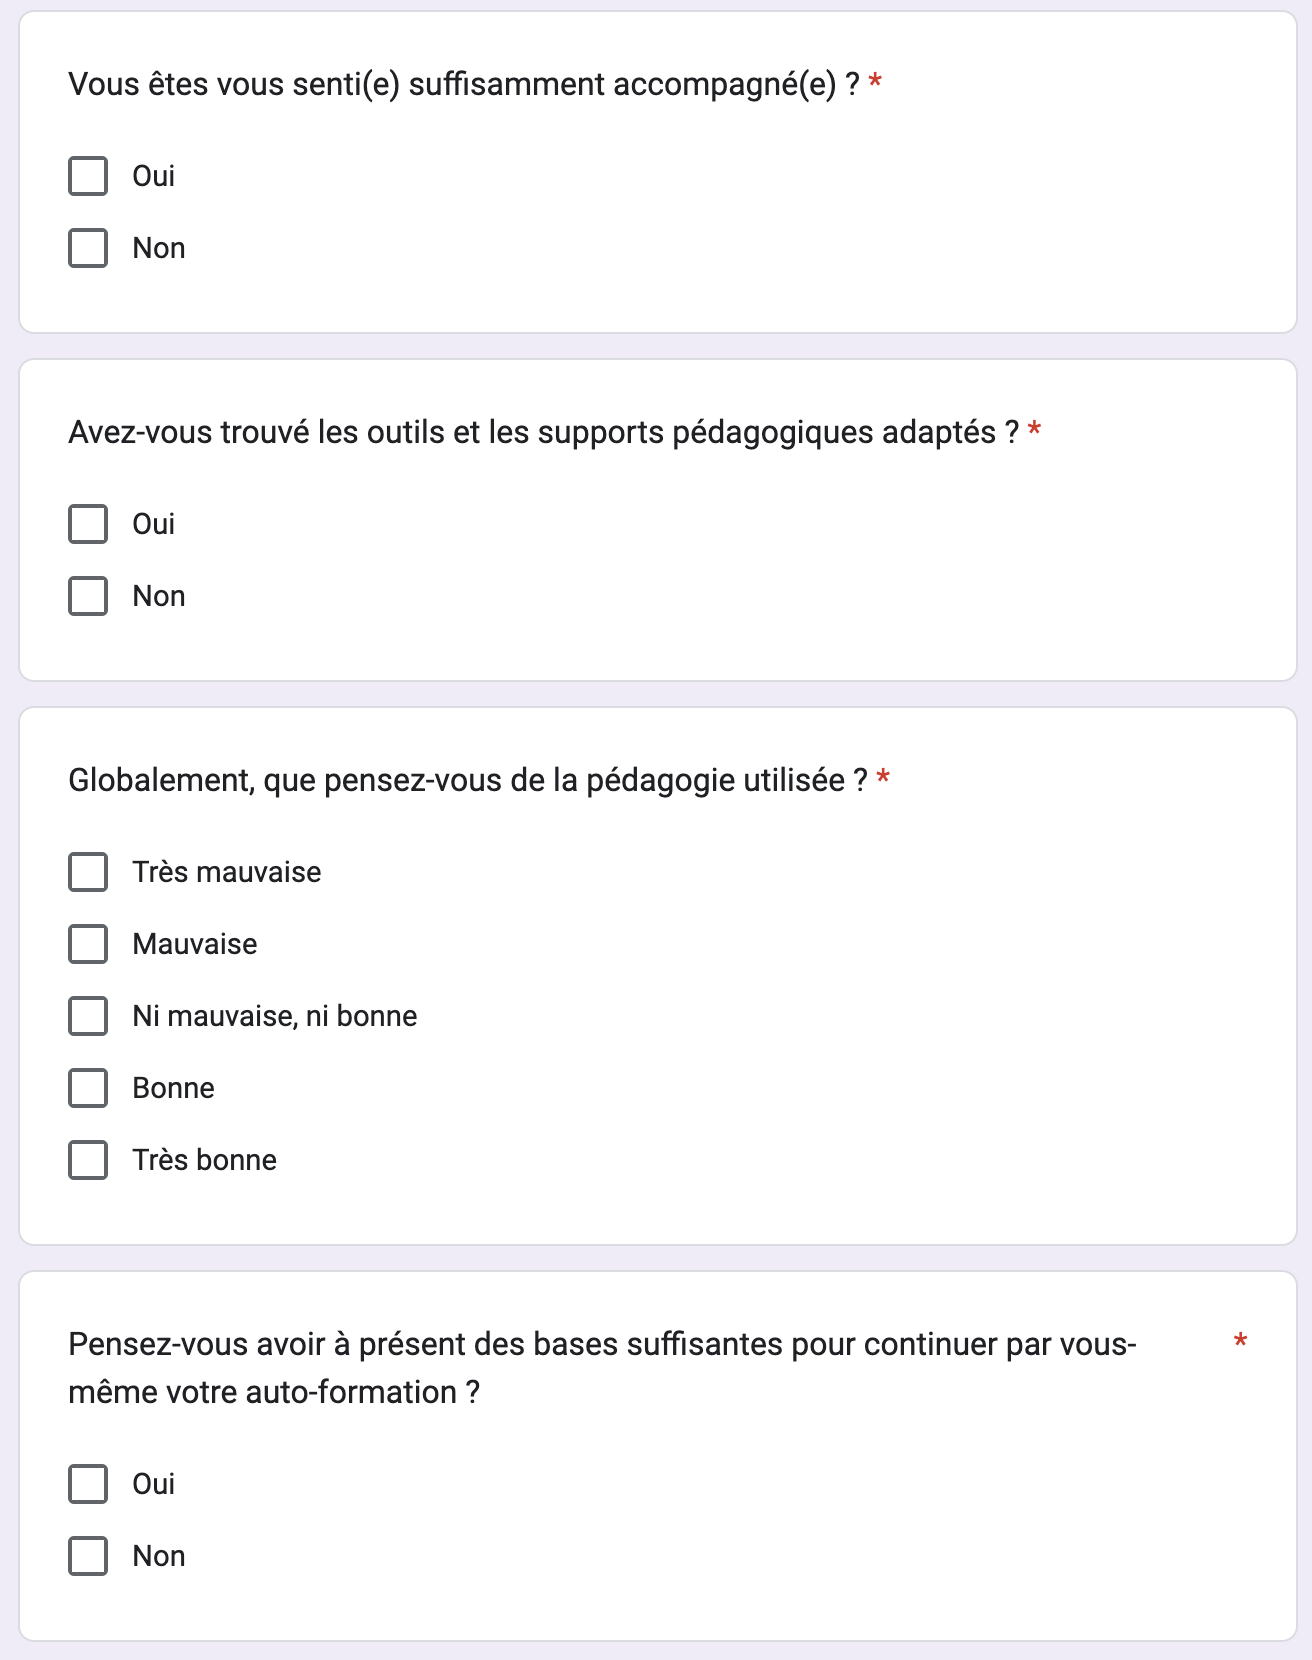Click the 'Bonne' option label text

tap(174, 1088)
